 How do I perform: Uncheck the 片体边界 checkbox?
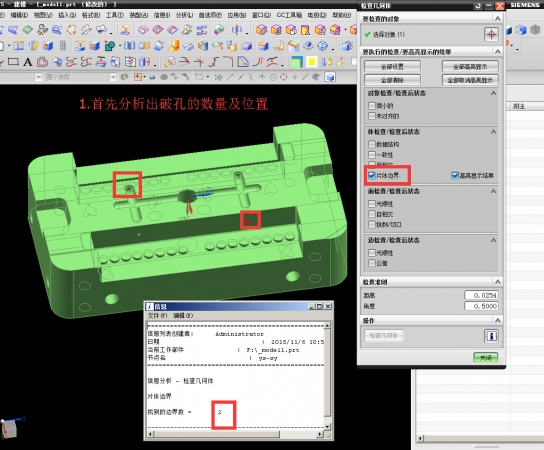click(x=372, y=176)
